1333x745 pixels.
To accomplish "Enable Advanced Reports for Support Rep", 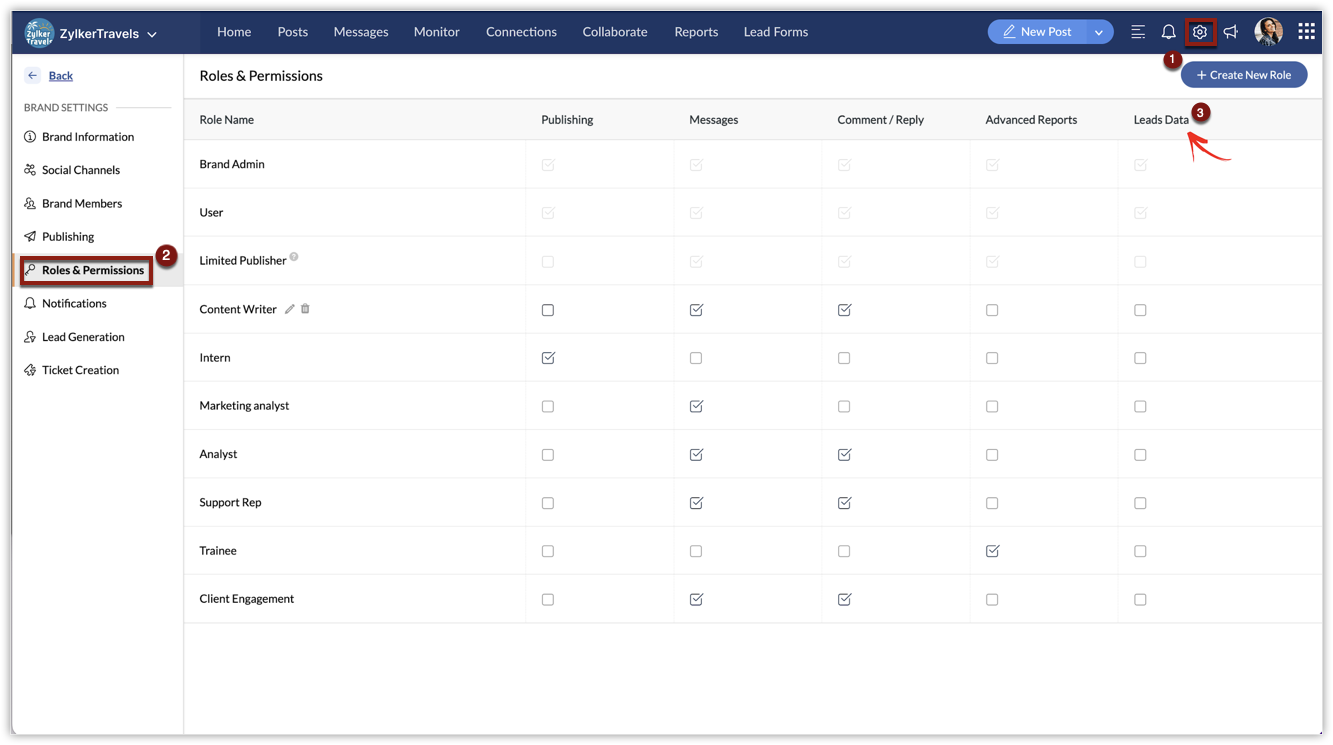I will (x=992, y=503).
